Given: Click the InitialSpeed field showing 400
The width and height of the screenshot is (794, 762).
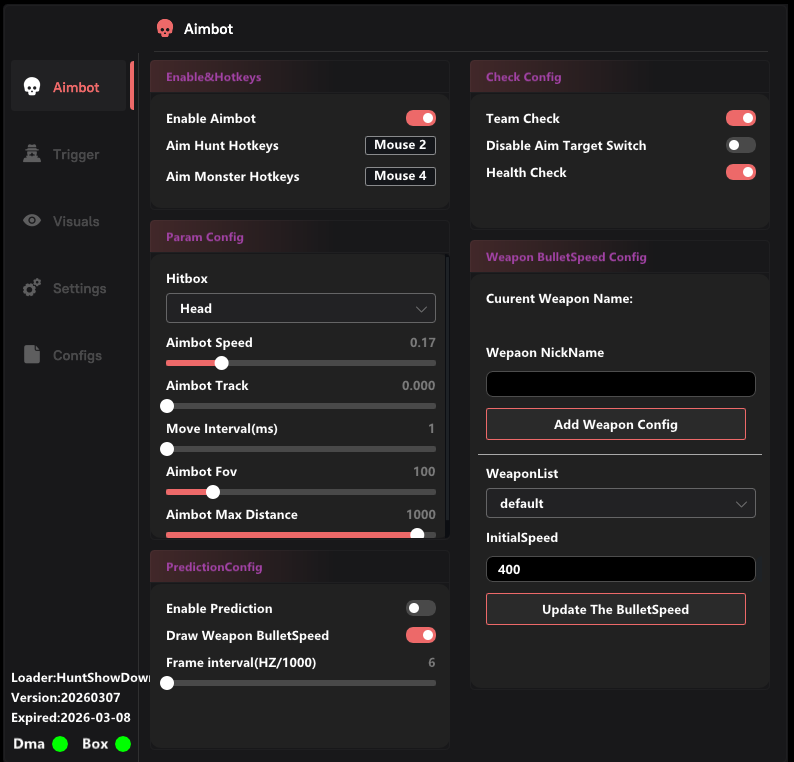Looking at the screenshot, I should tap(620, 569).
